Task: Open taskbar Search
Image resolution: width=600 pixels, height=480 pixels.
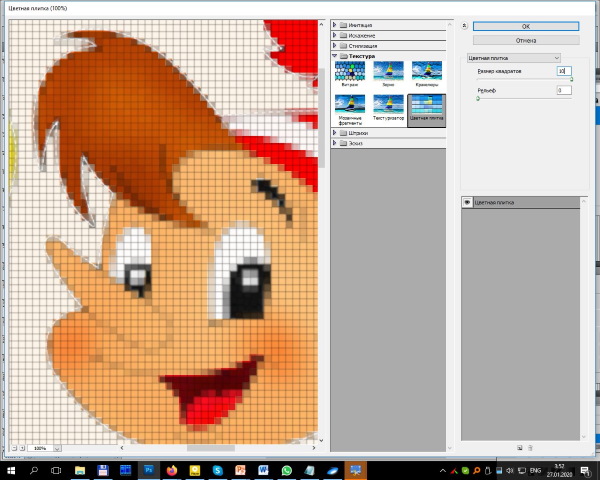Action: [x=34, y=470]
